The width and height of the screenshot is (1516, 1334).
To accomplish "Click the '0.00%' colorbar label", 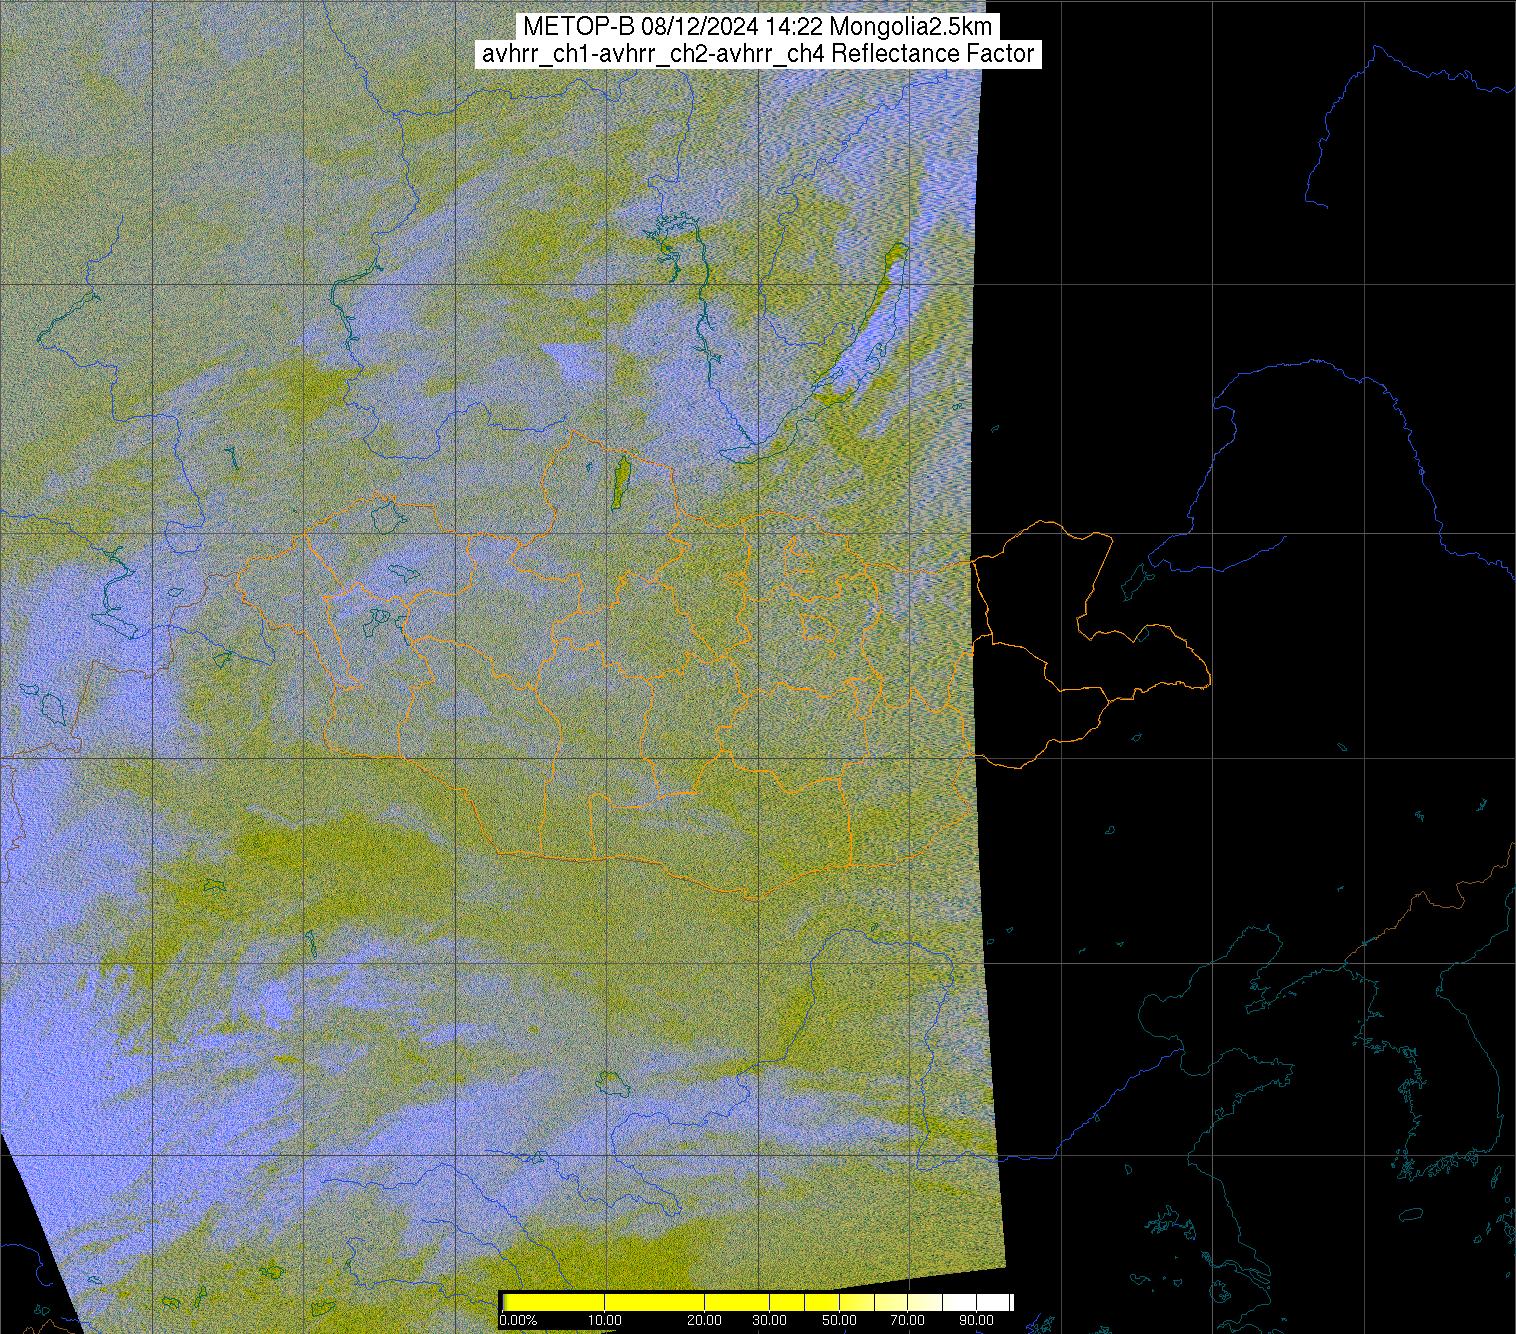I will tap(518, 1321).
